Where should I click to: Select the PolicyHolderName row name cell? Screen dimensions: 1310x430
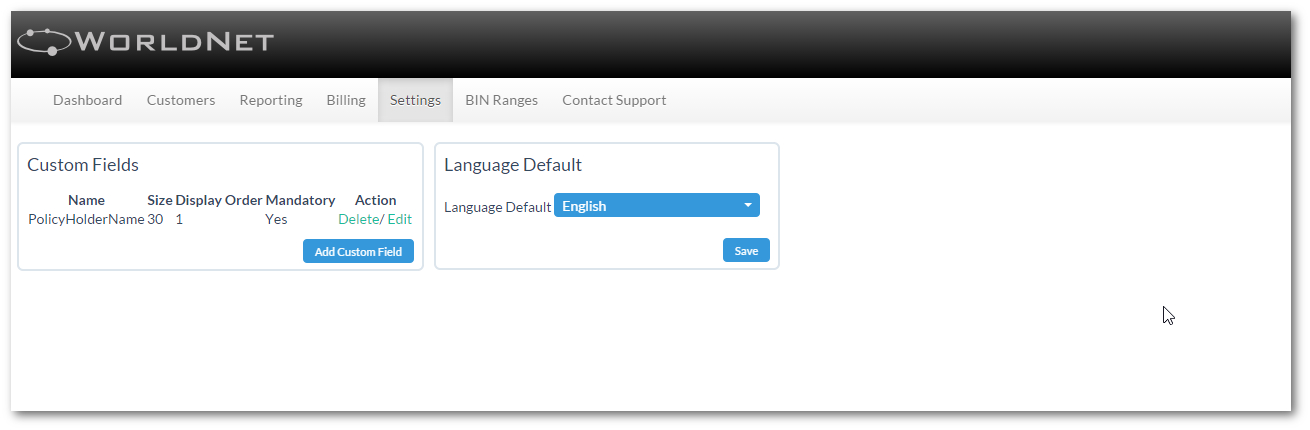point(86,219)
